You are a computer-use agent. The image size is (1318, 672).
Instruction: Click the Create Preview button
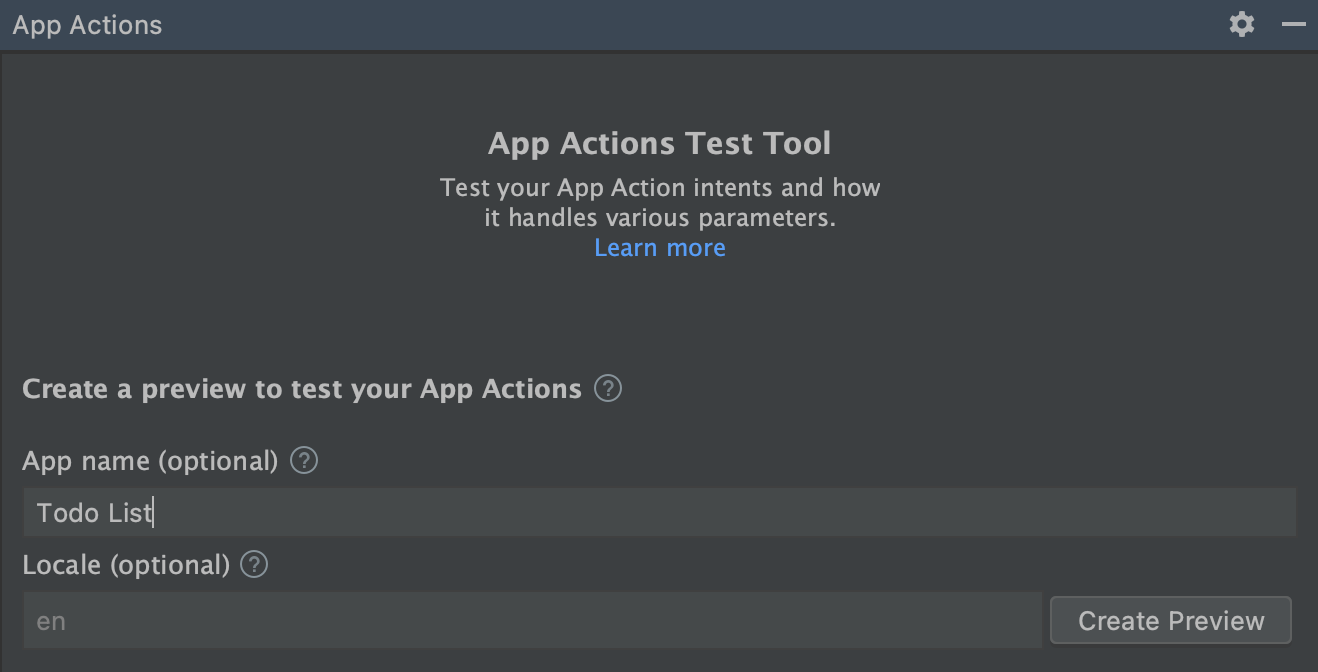pyautogui.click(x=1170, y=620)
